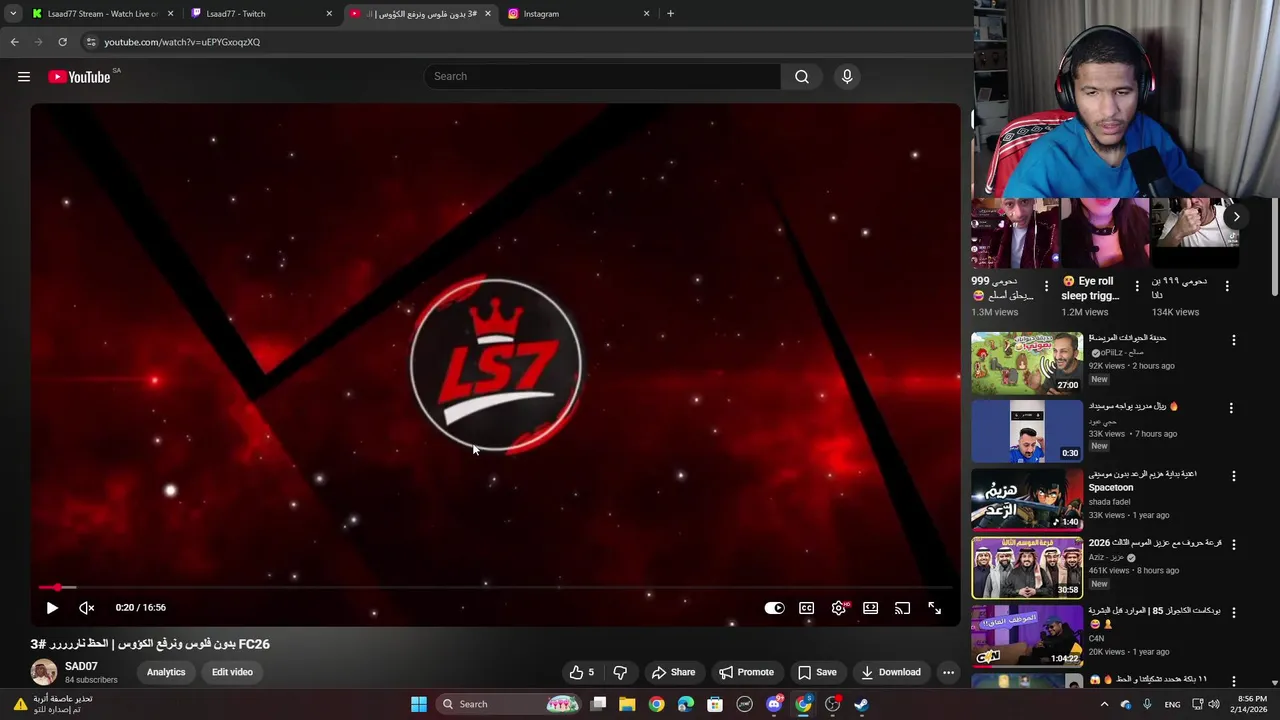Save the video to a playlist
1280x720 pixels.
[817, 672]
